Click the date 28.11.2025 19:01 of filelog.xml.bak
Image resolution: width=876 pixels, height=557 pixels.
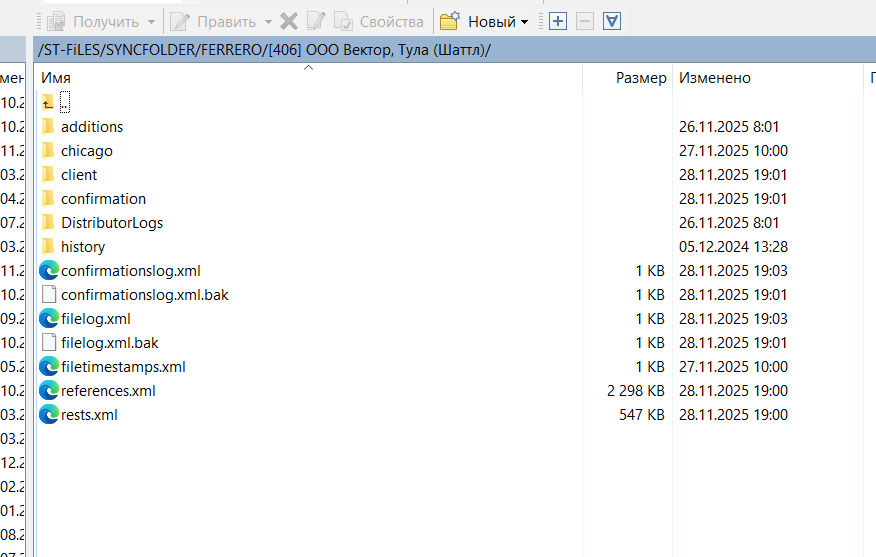(x=733, y=343)
